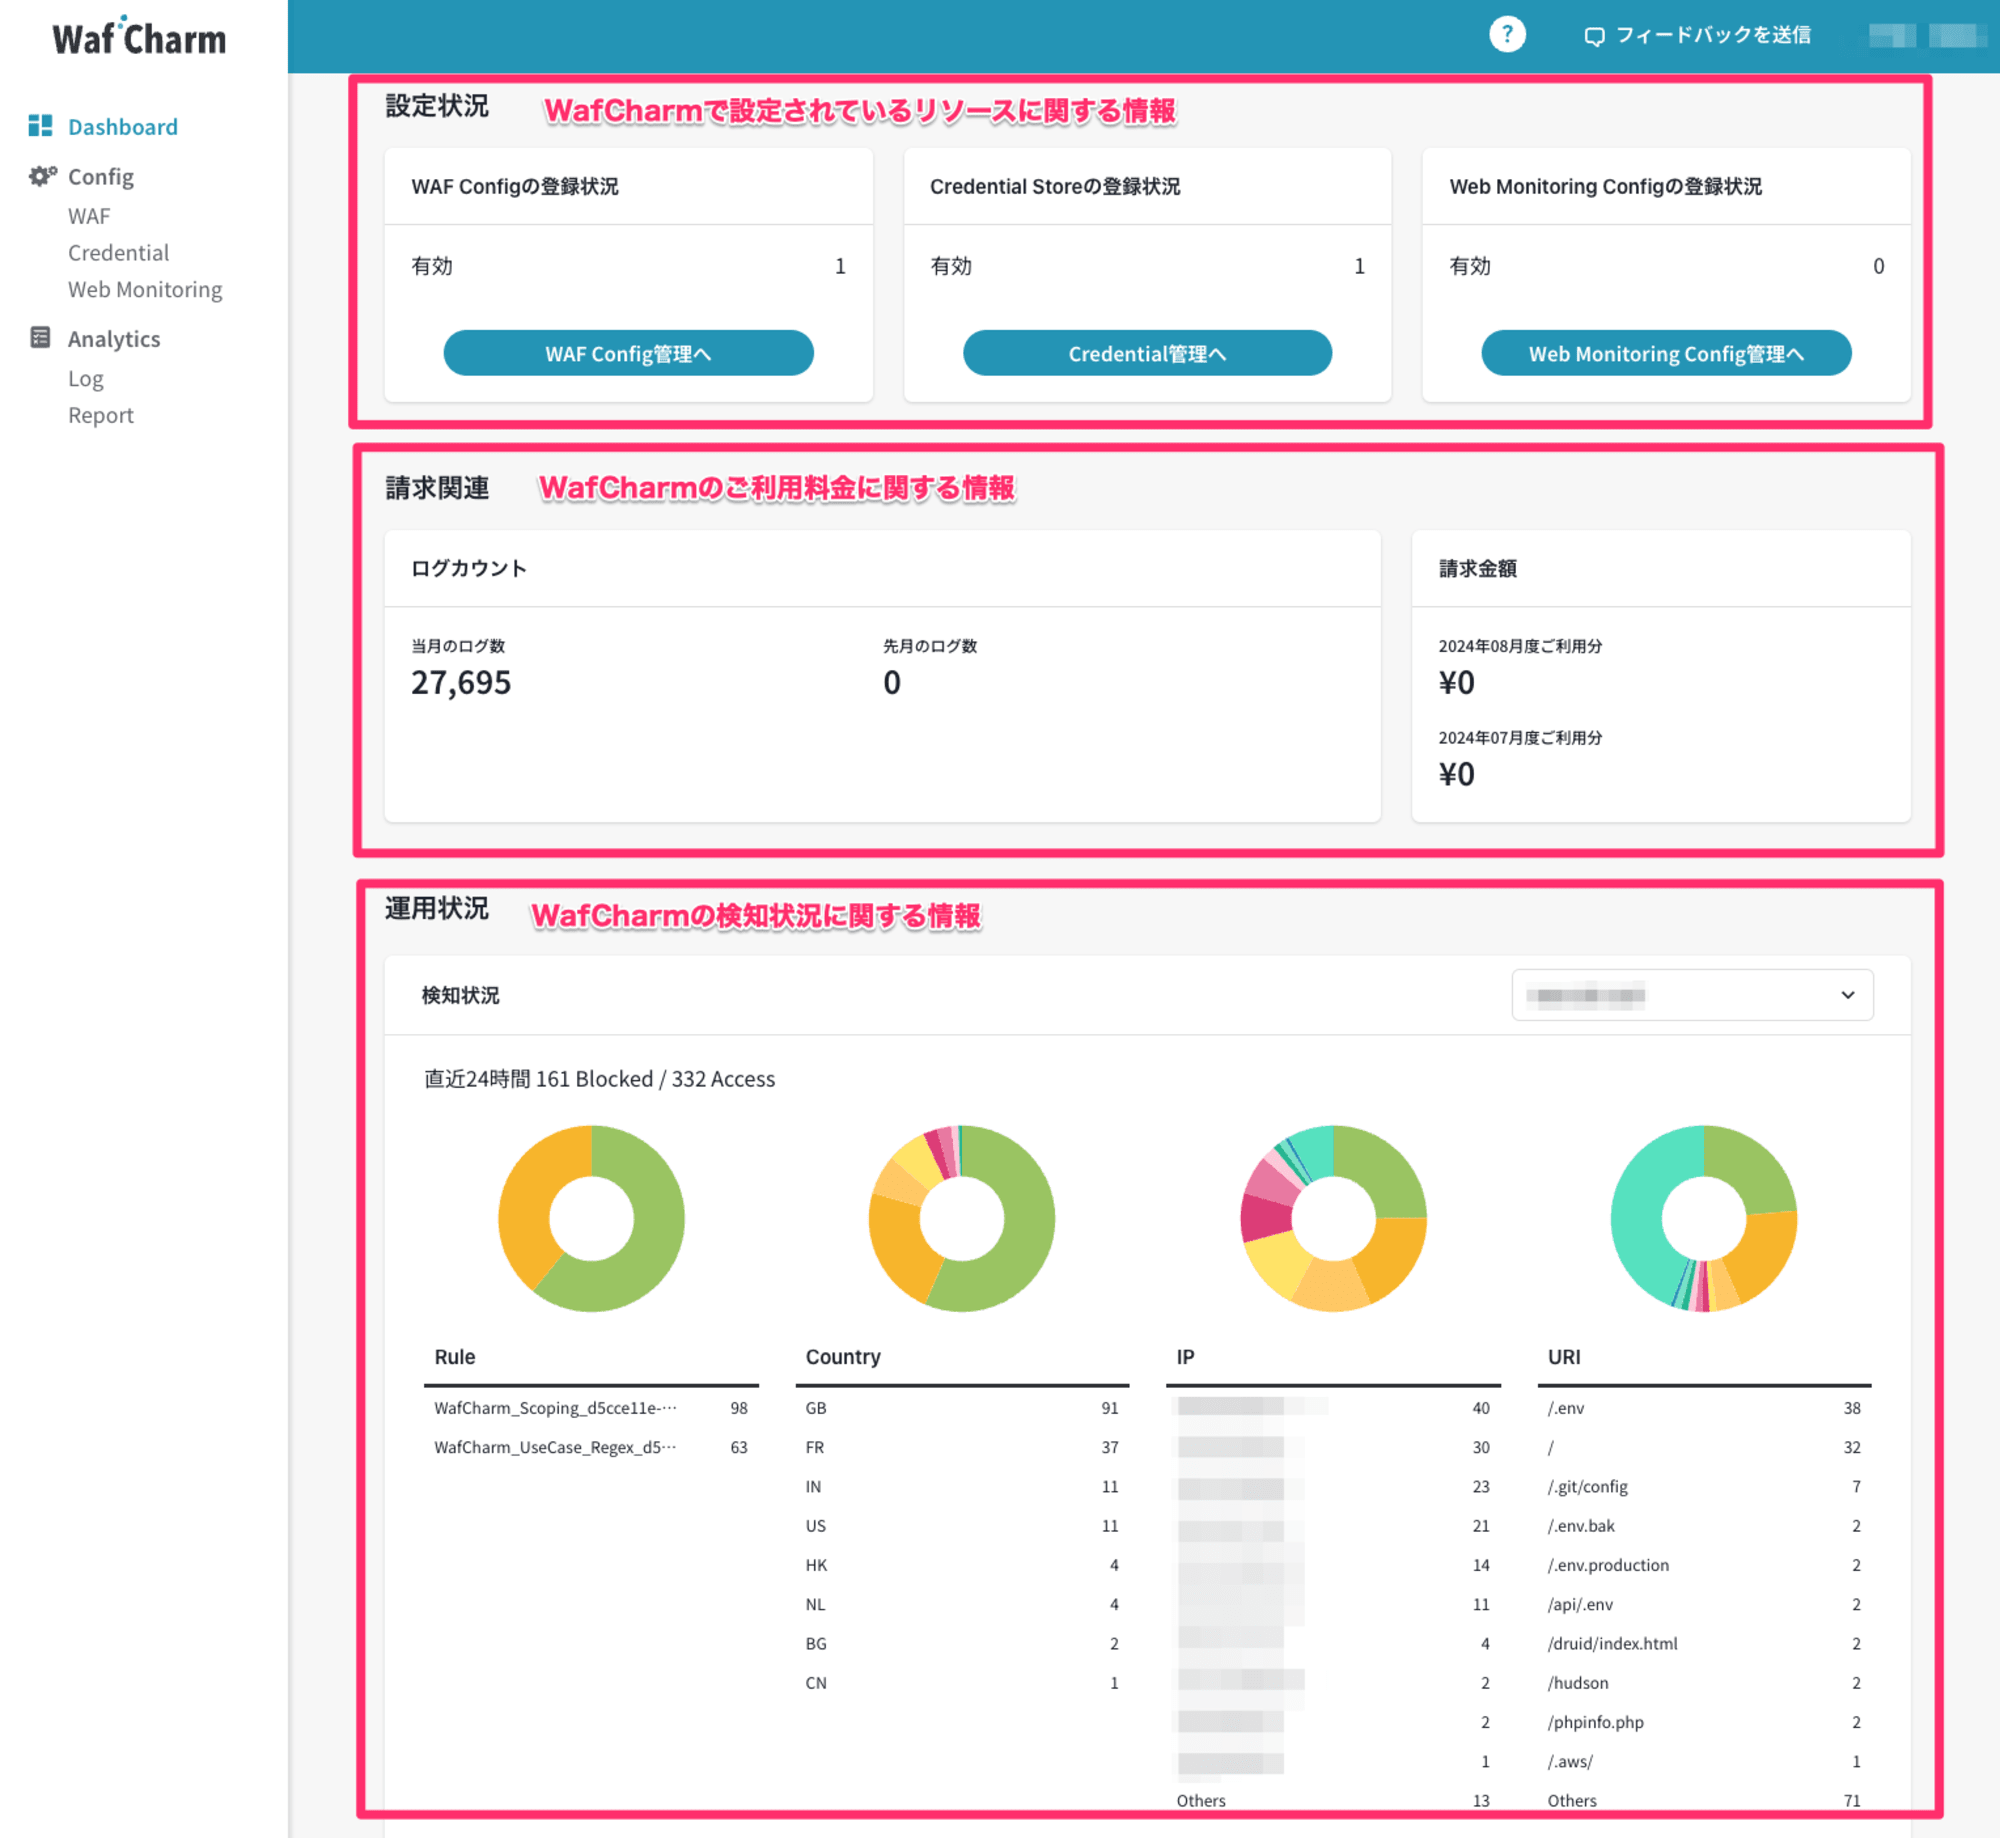The width and height of the screenshot is (2000, 1838).
Task: Open the Report analytics page
Action: coord(100,415)
